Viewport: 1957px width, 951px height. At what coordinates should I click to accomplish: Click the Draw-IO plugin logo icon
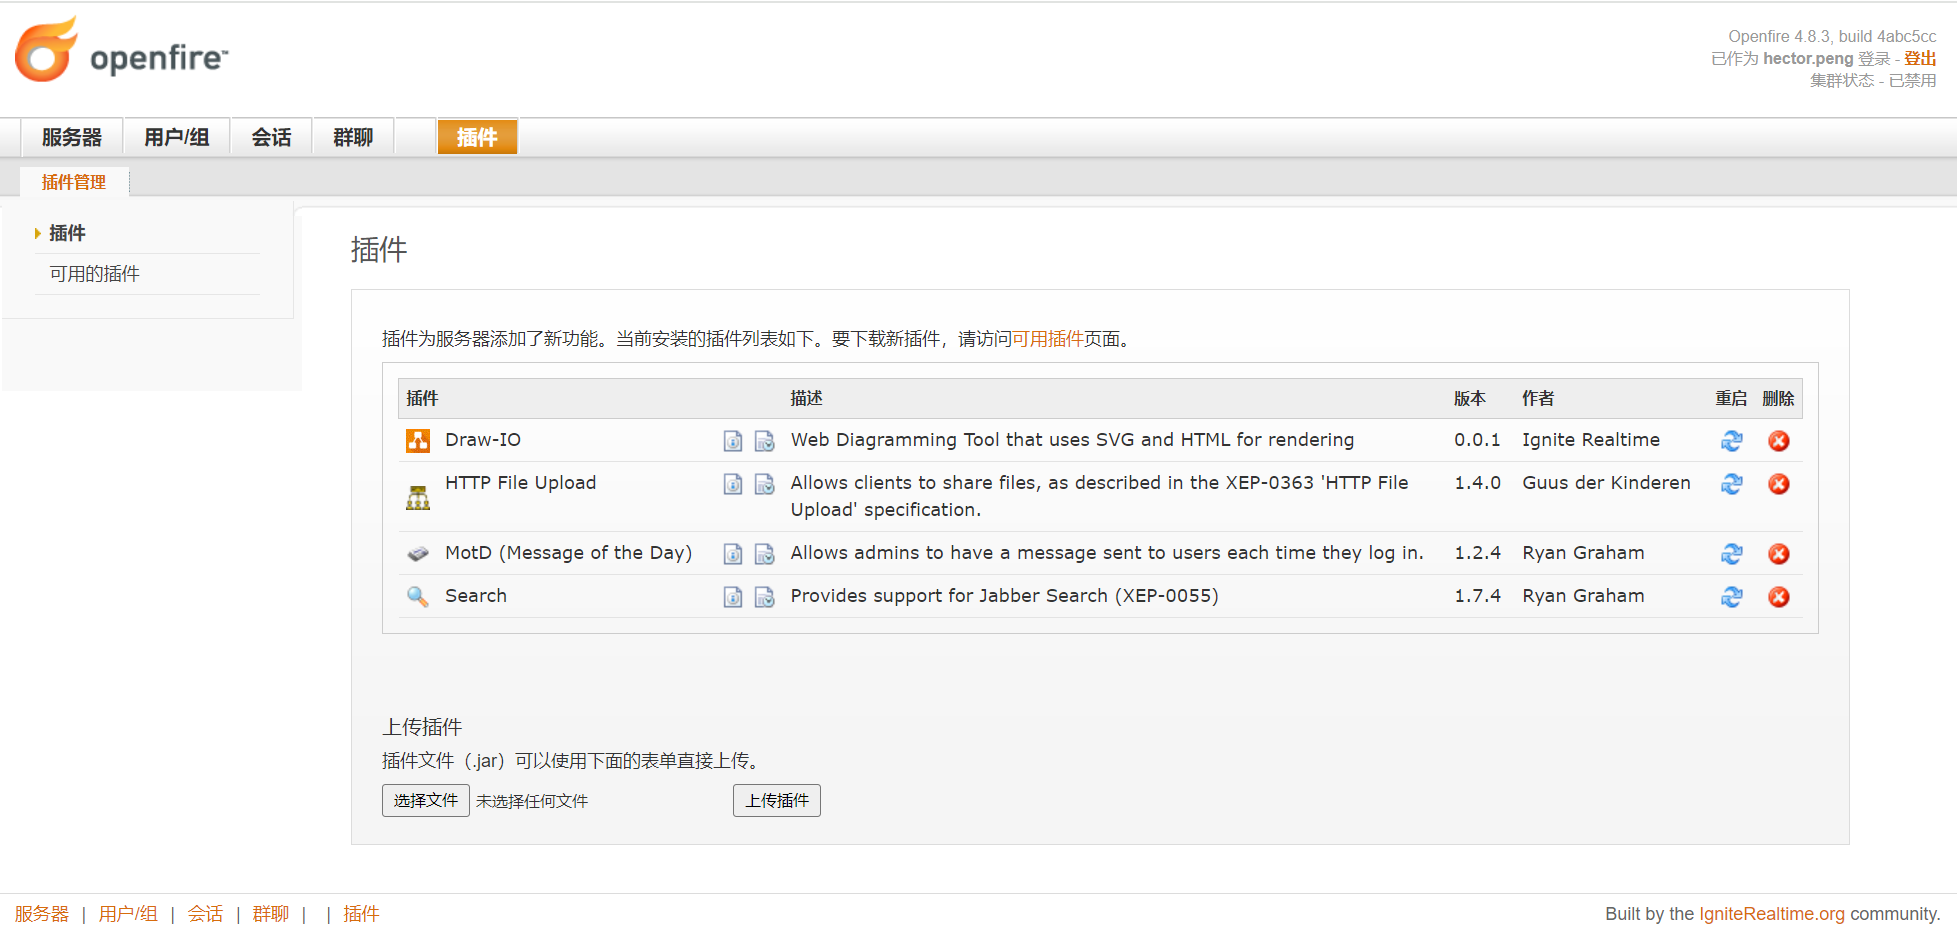(x=418, y=441)
